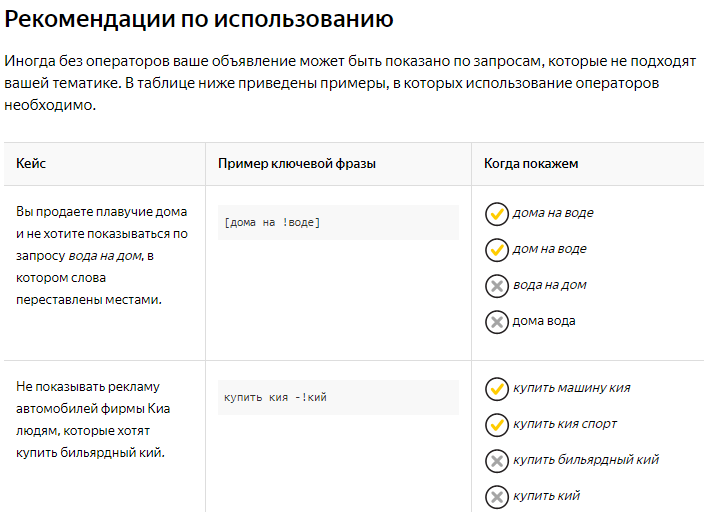Click the 'Кейс' column header
The width and height of the screenshot is (727, 512).
(x=31, y=164)
